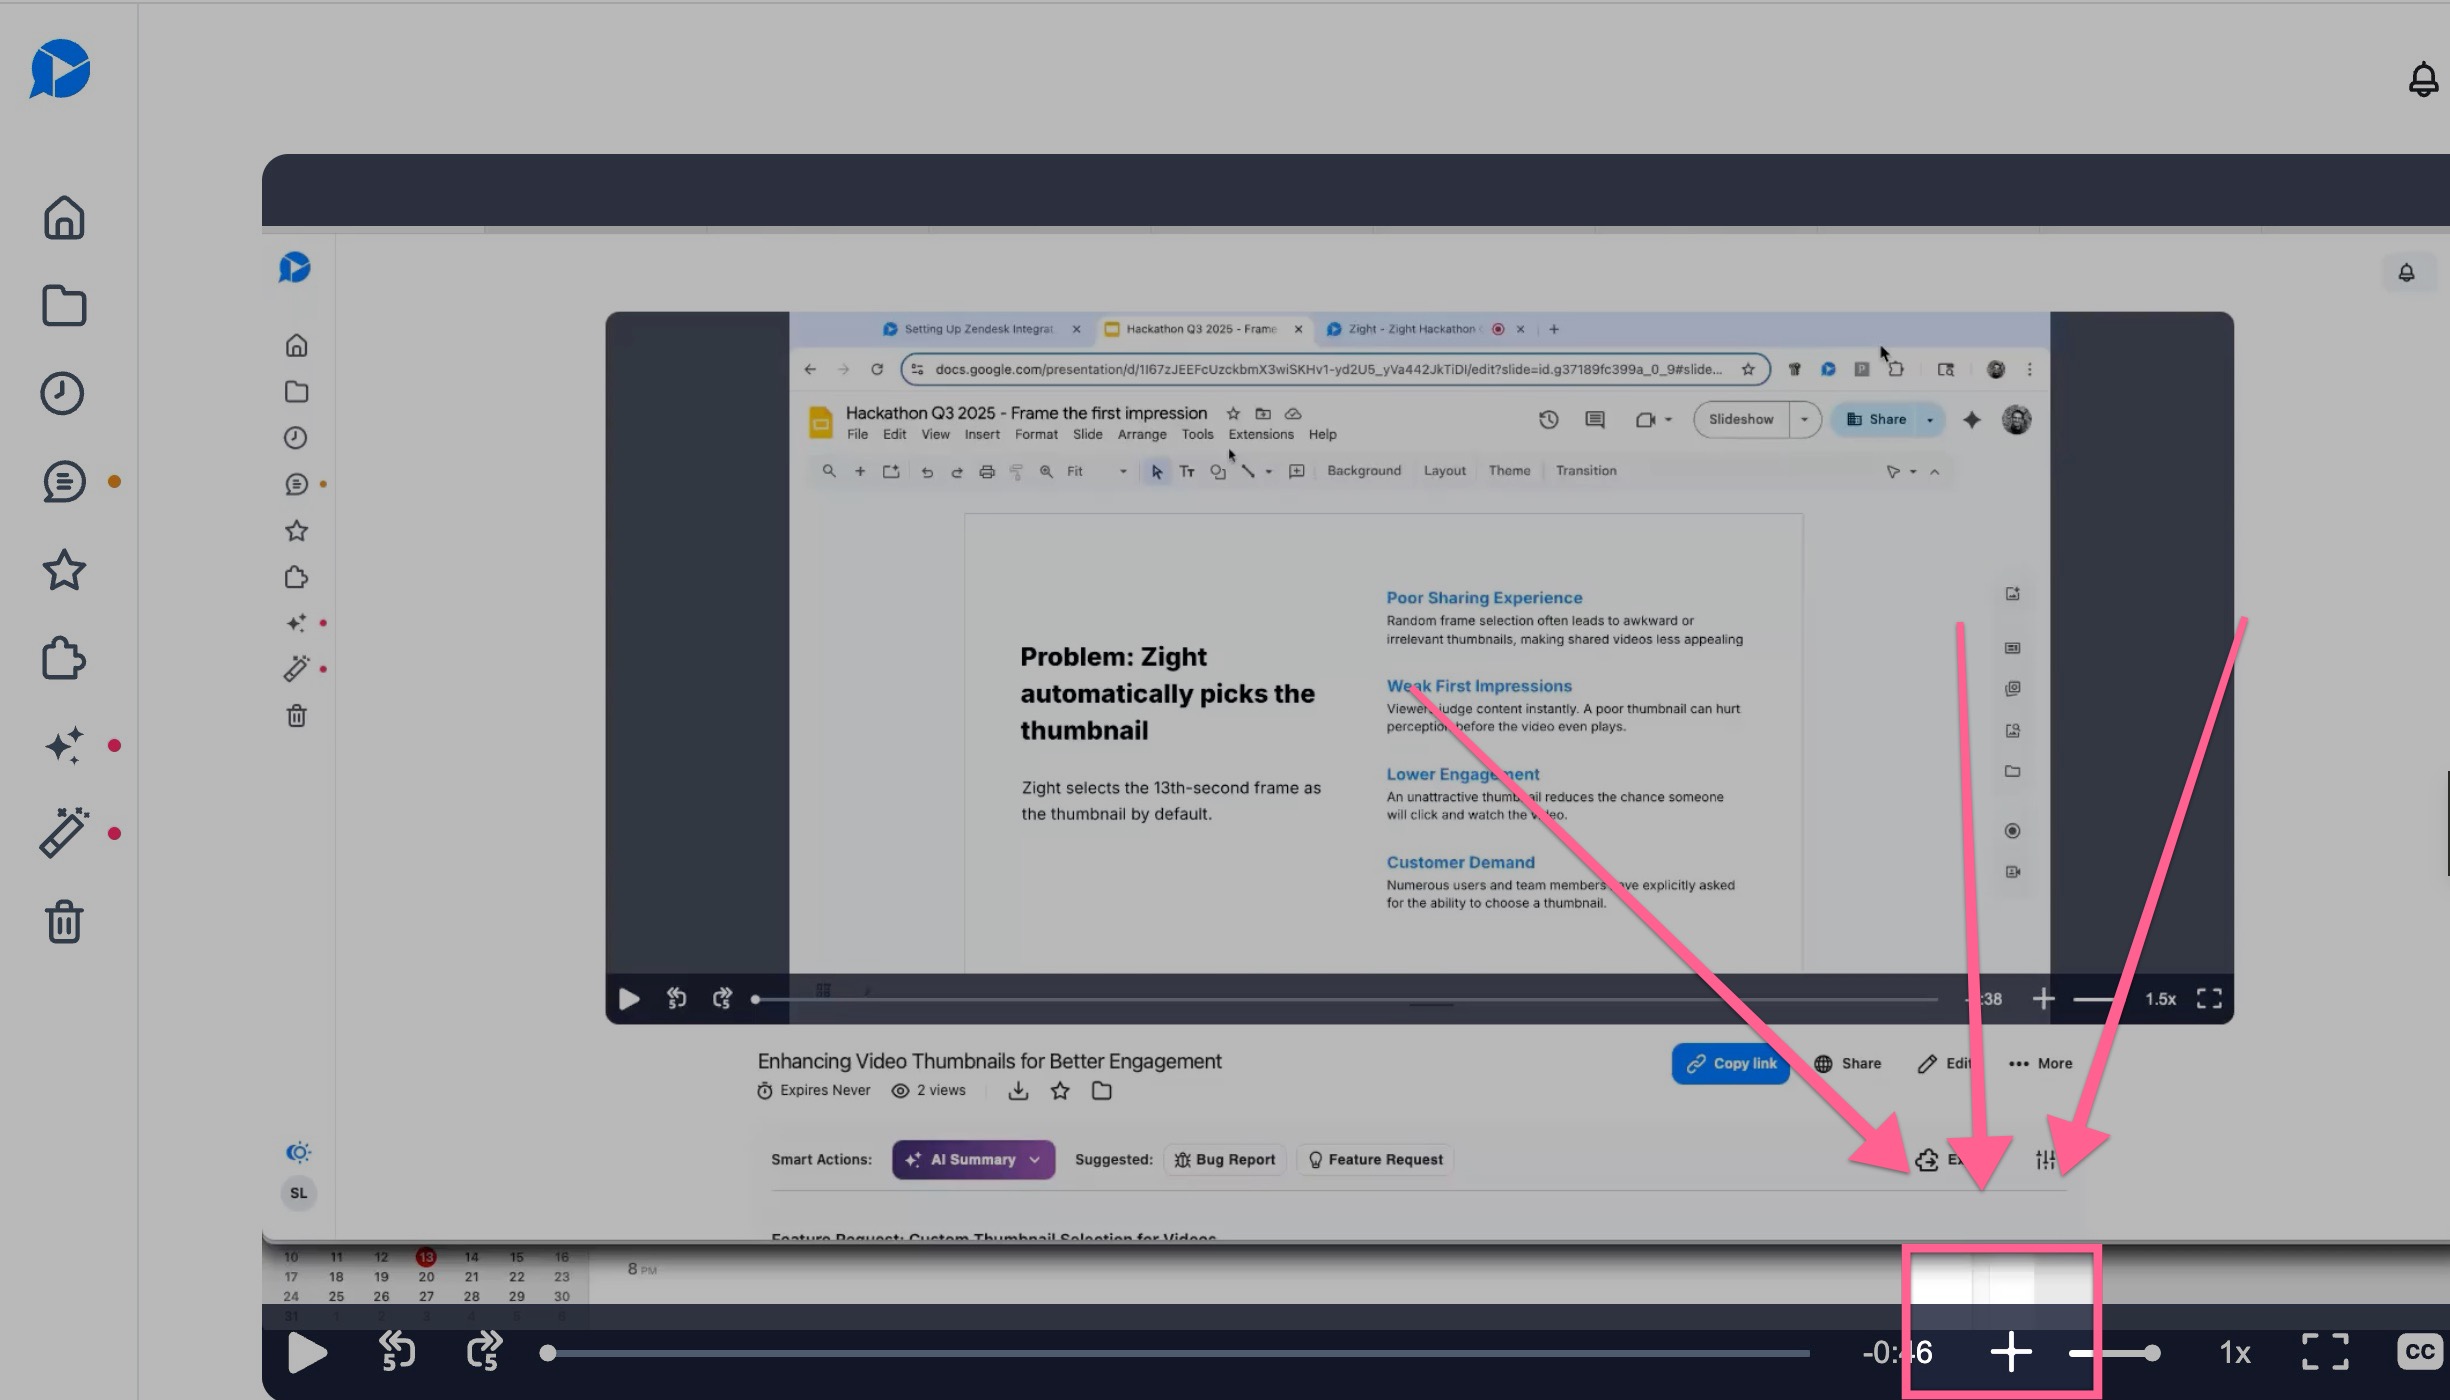Open the Insert menu in Slides
This screenshot has height=1400, width=2450.
coord(981,435)
